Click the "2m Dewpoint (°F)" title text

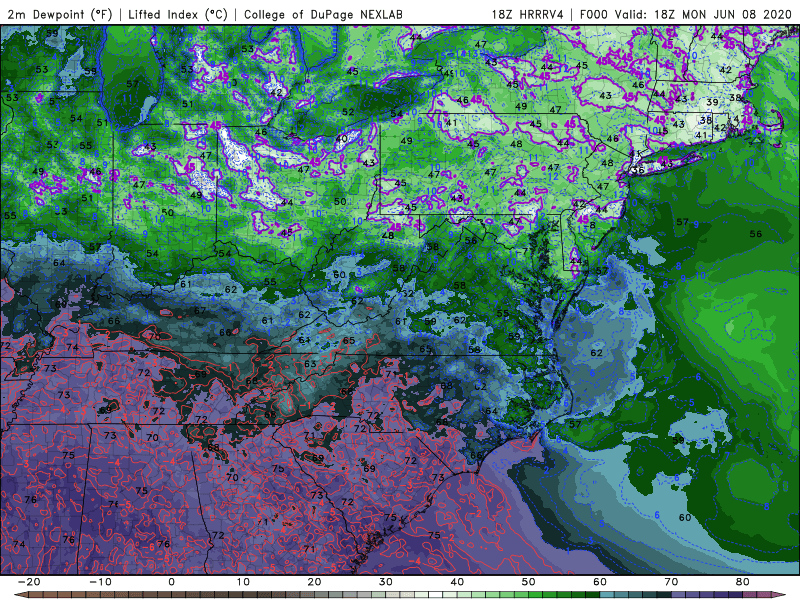click(x=59, y=14)
